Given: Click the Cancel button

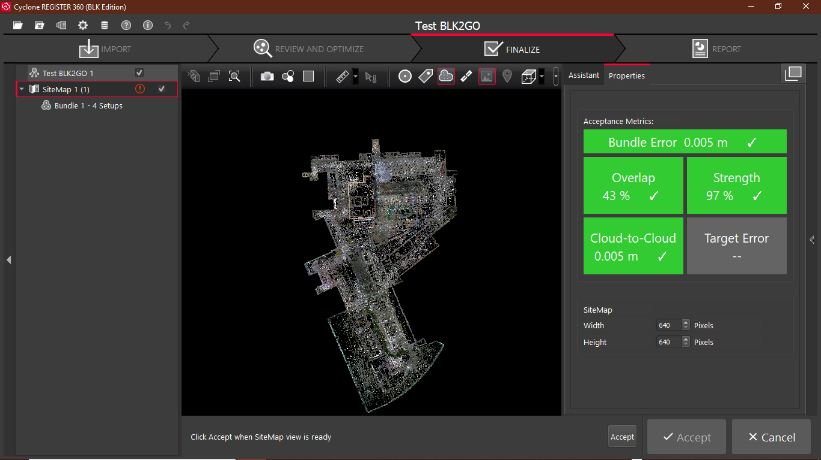Looking at the screenshot, I should pos(771,437).
